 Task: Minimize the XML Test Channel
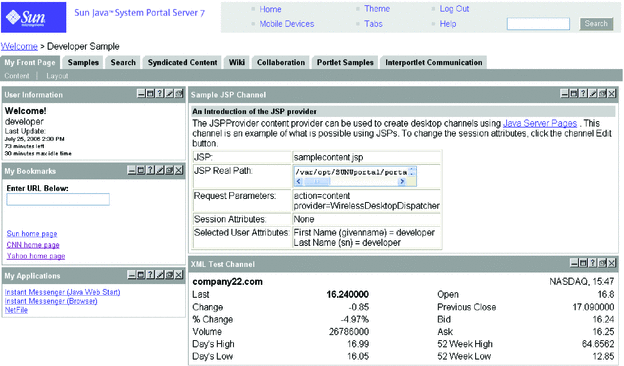click(574, 263)
